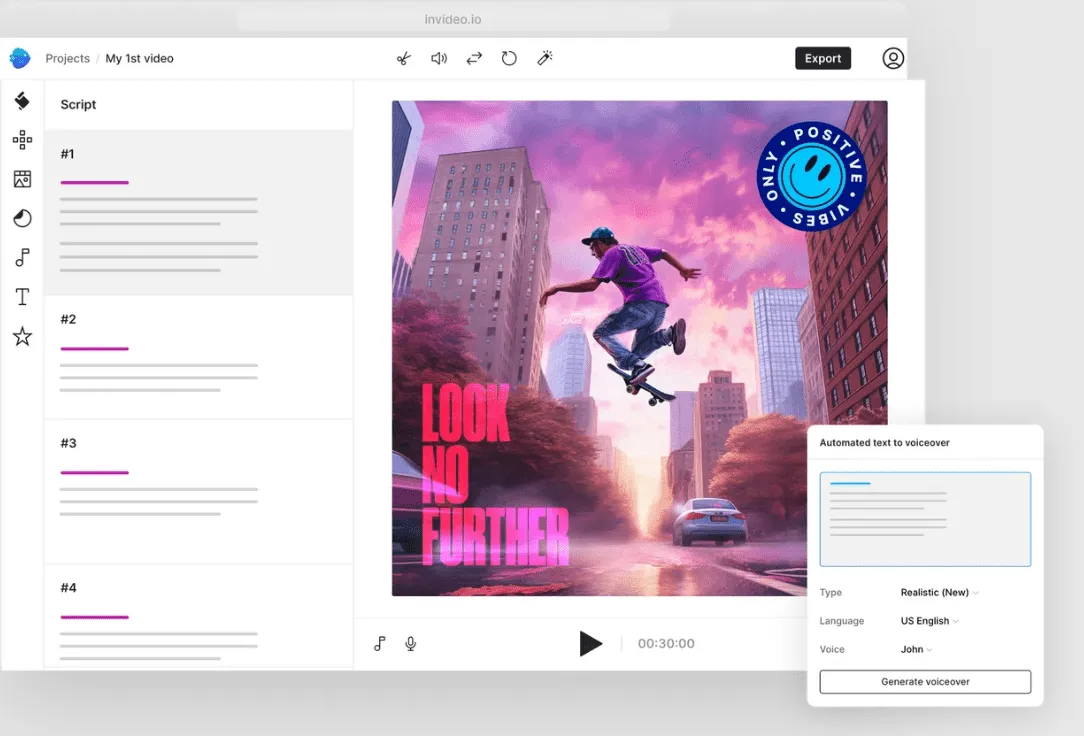Select the scissors trim tool

click(x=404, y=59)
